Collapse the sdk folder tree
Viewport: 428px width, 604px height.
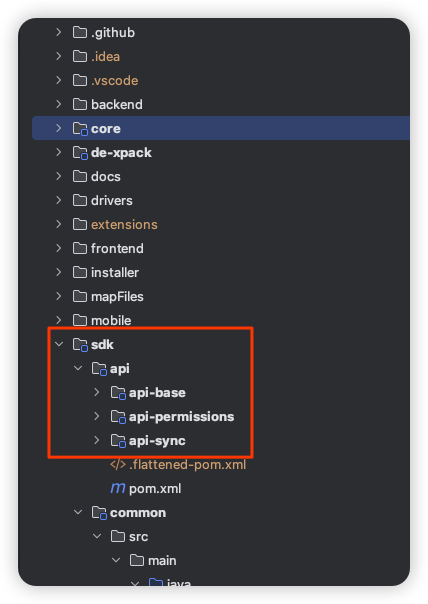[59, 344]
